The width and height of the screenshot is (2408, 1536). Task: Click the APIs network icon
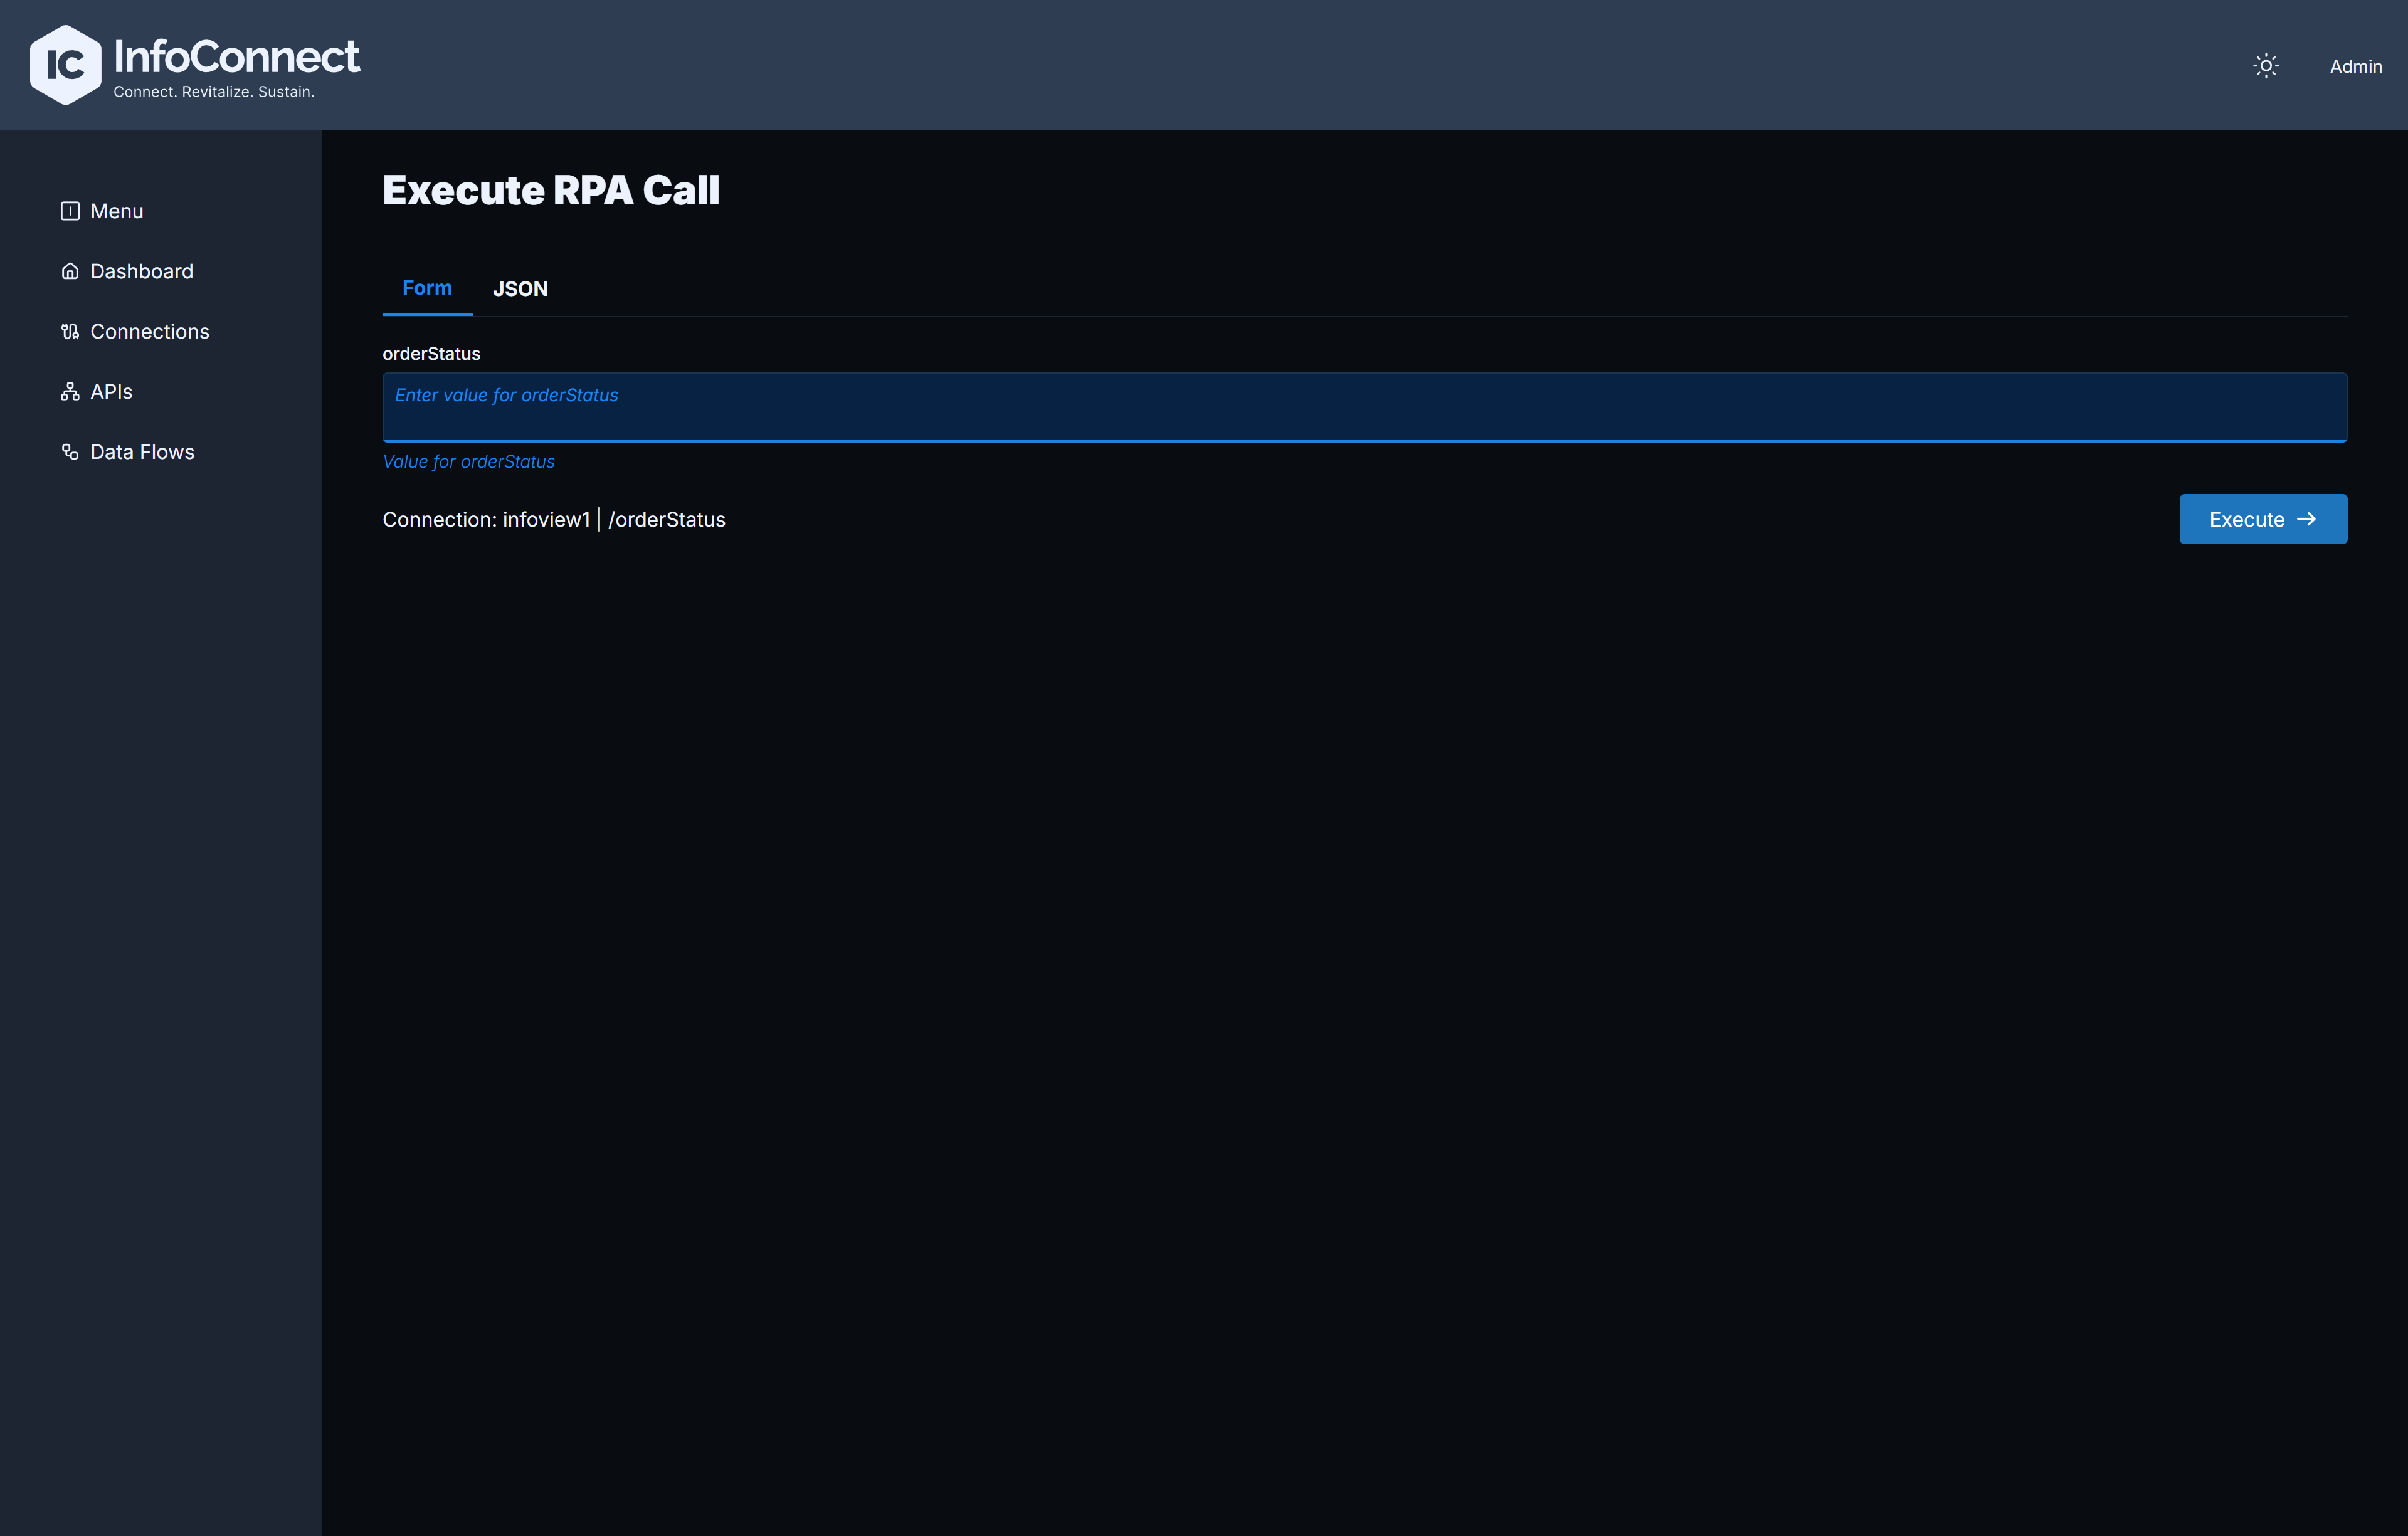[70, 391]
